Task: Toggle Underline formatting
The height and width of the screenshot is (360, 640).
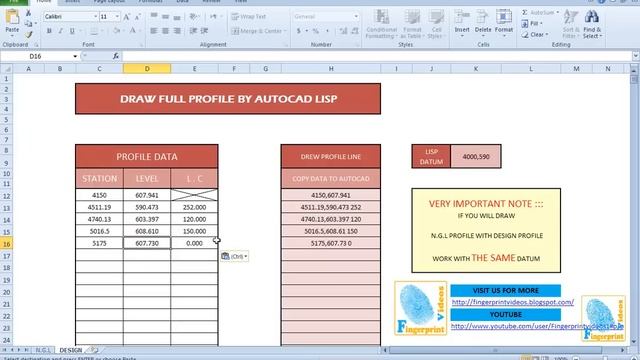Action: (x=72, y=31)
